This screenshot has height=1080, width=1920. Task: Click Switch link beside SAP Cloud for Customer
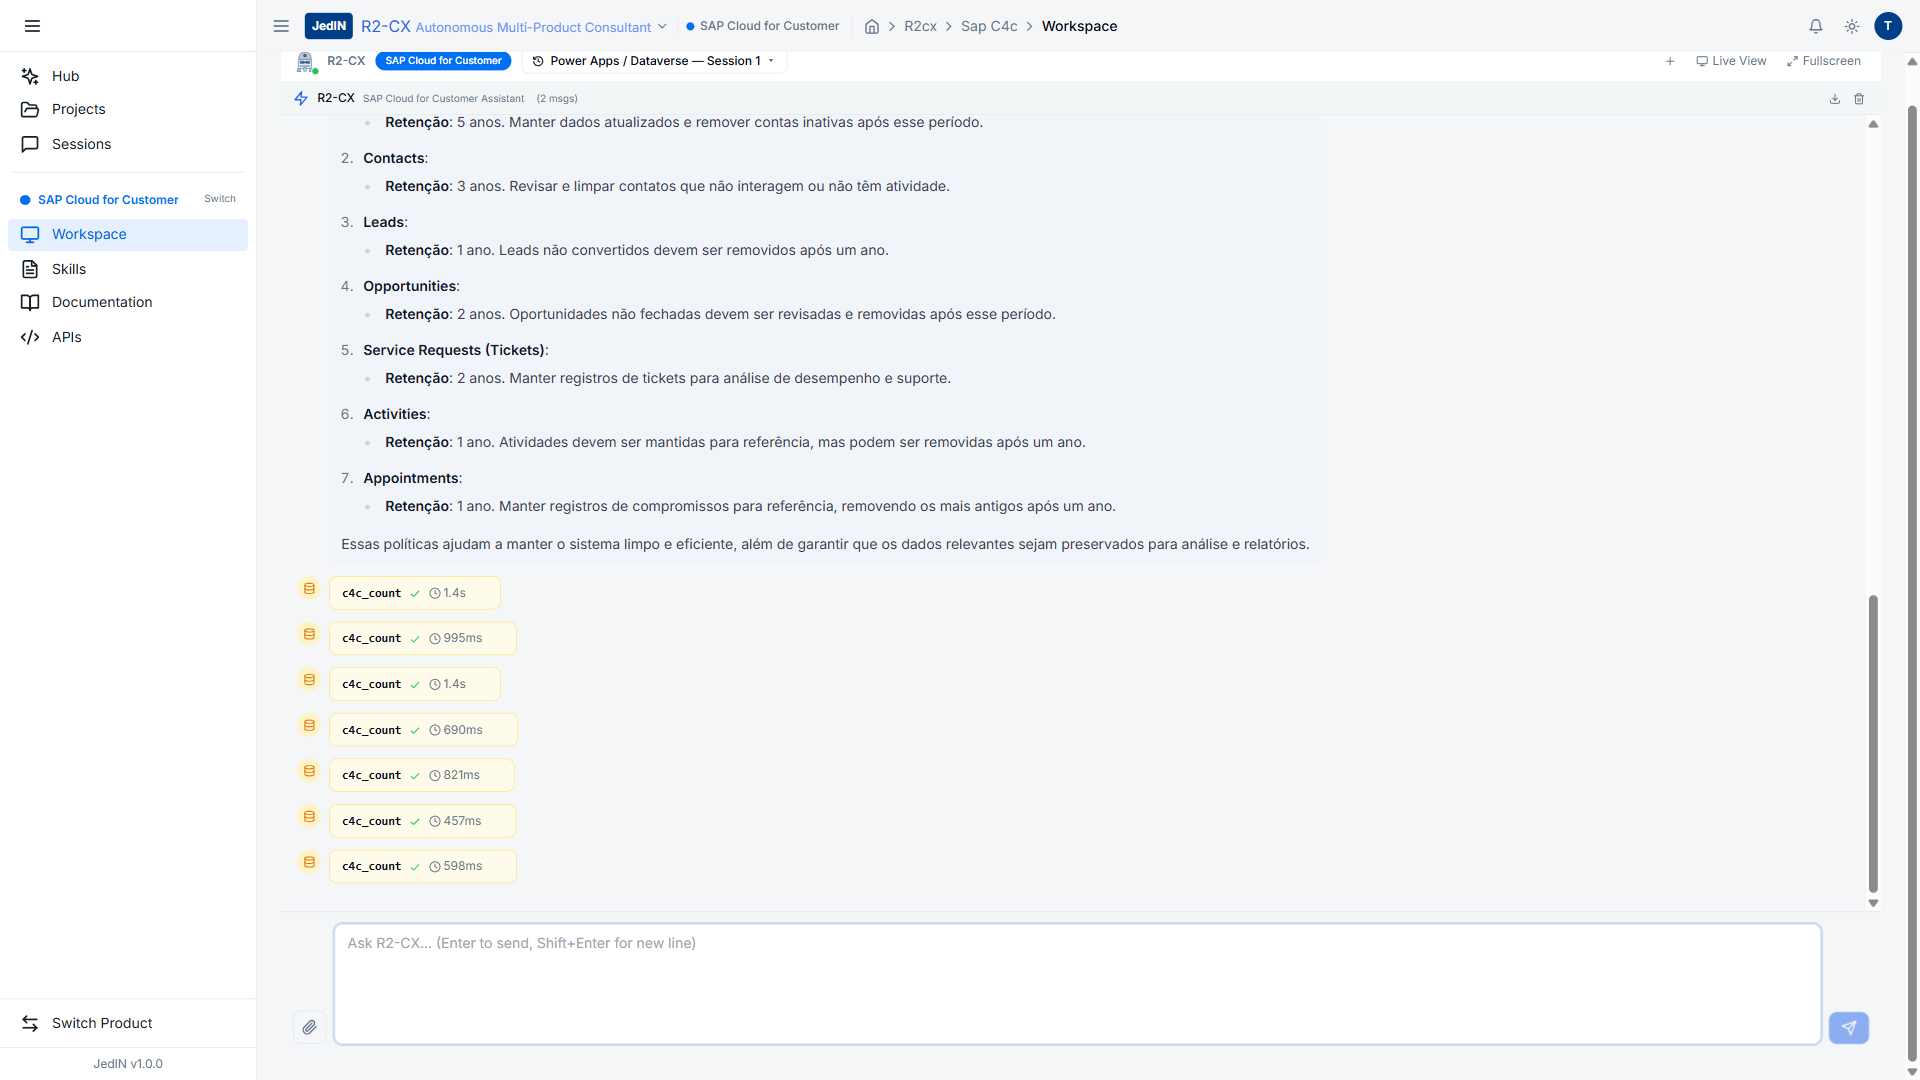220,199
